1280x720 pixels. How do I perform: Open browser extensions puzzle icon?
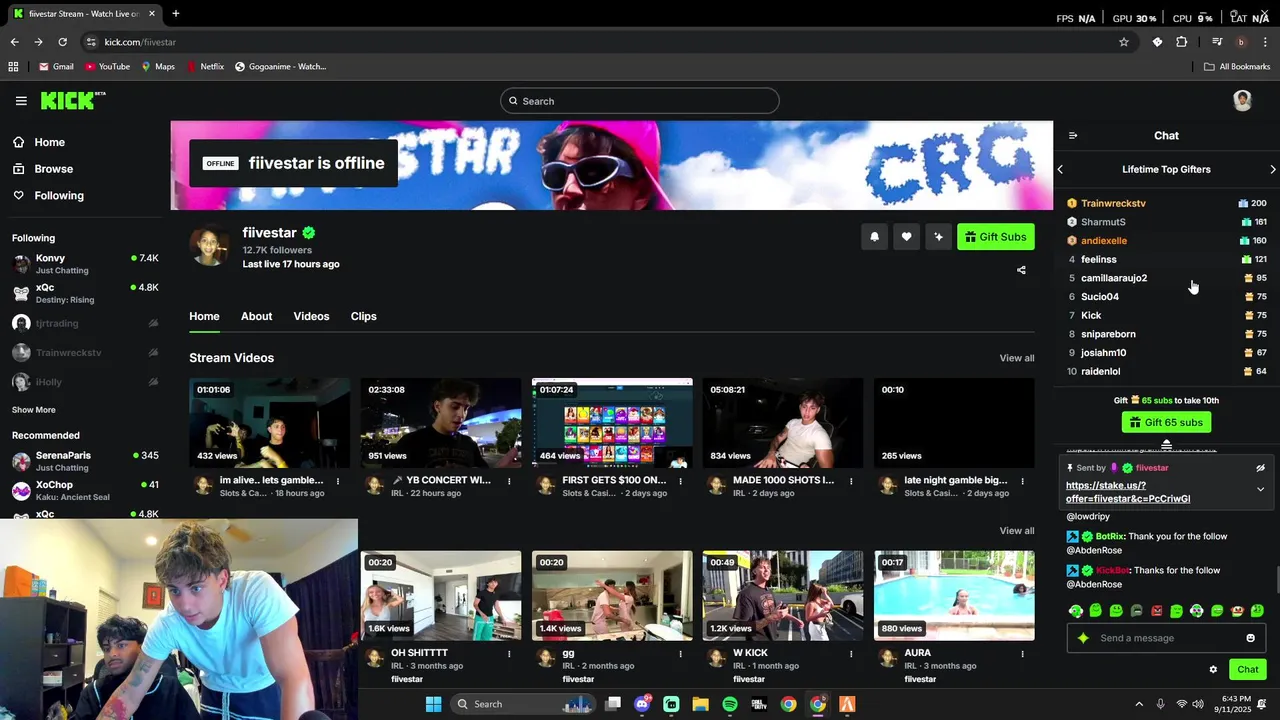[1181, 42]
